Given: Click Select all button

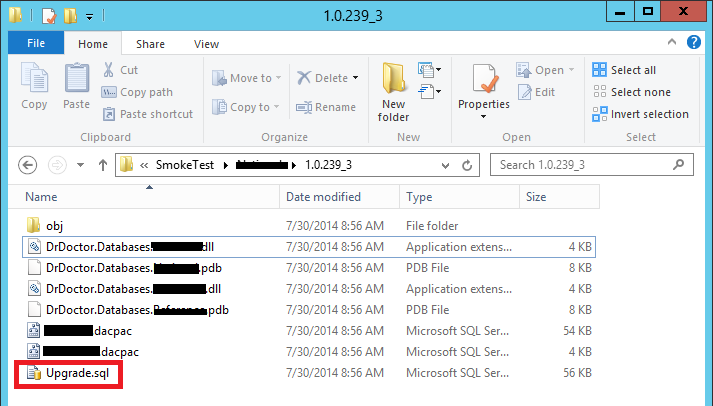Looking at the screenshot, I should pos(625,70).
